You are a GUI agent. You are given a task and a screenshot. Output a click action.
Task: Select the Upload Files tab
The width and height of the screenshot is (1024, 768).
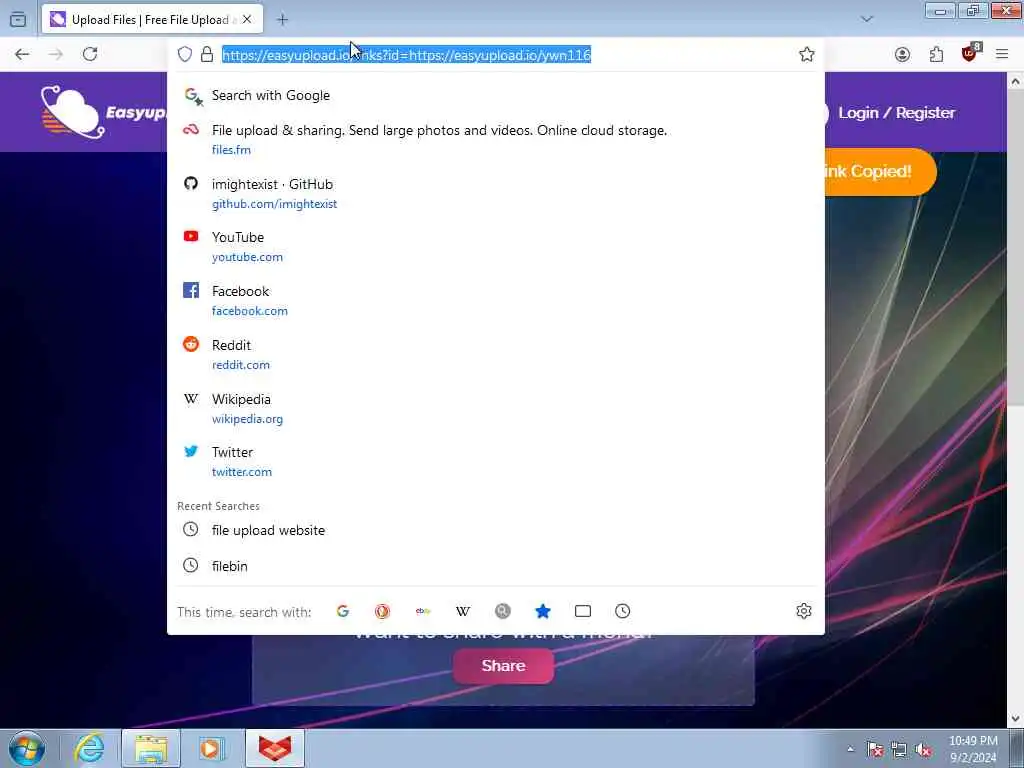click(152, 20)
